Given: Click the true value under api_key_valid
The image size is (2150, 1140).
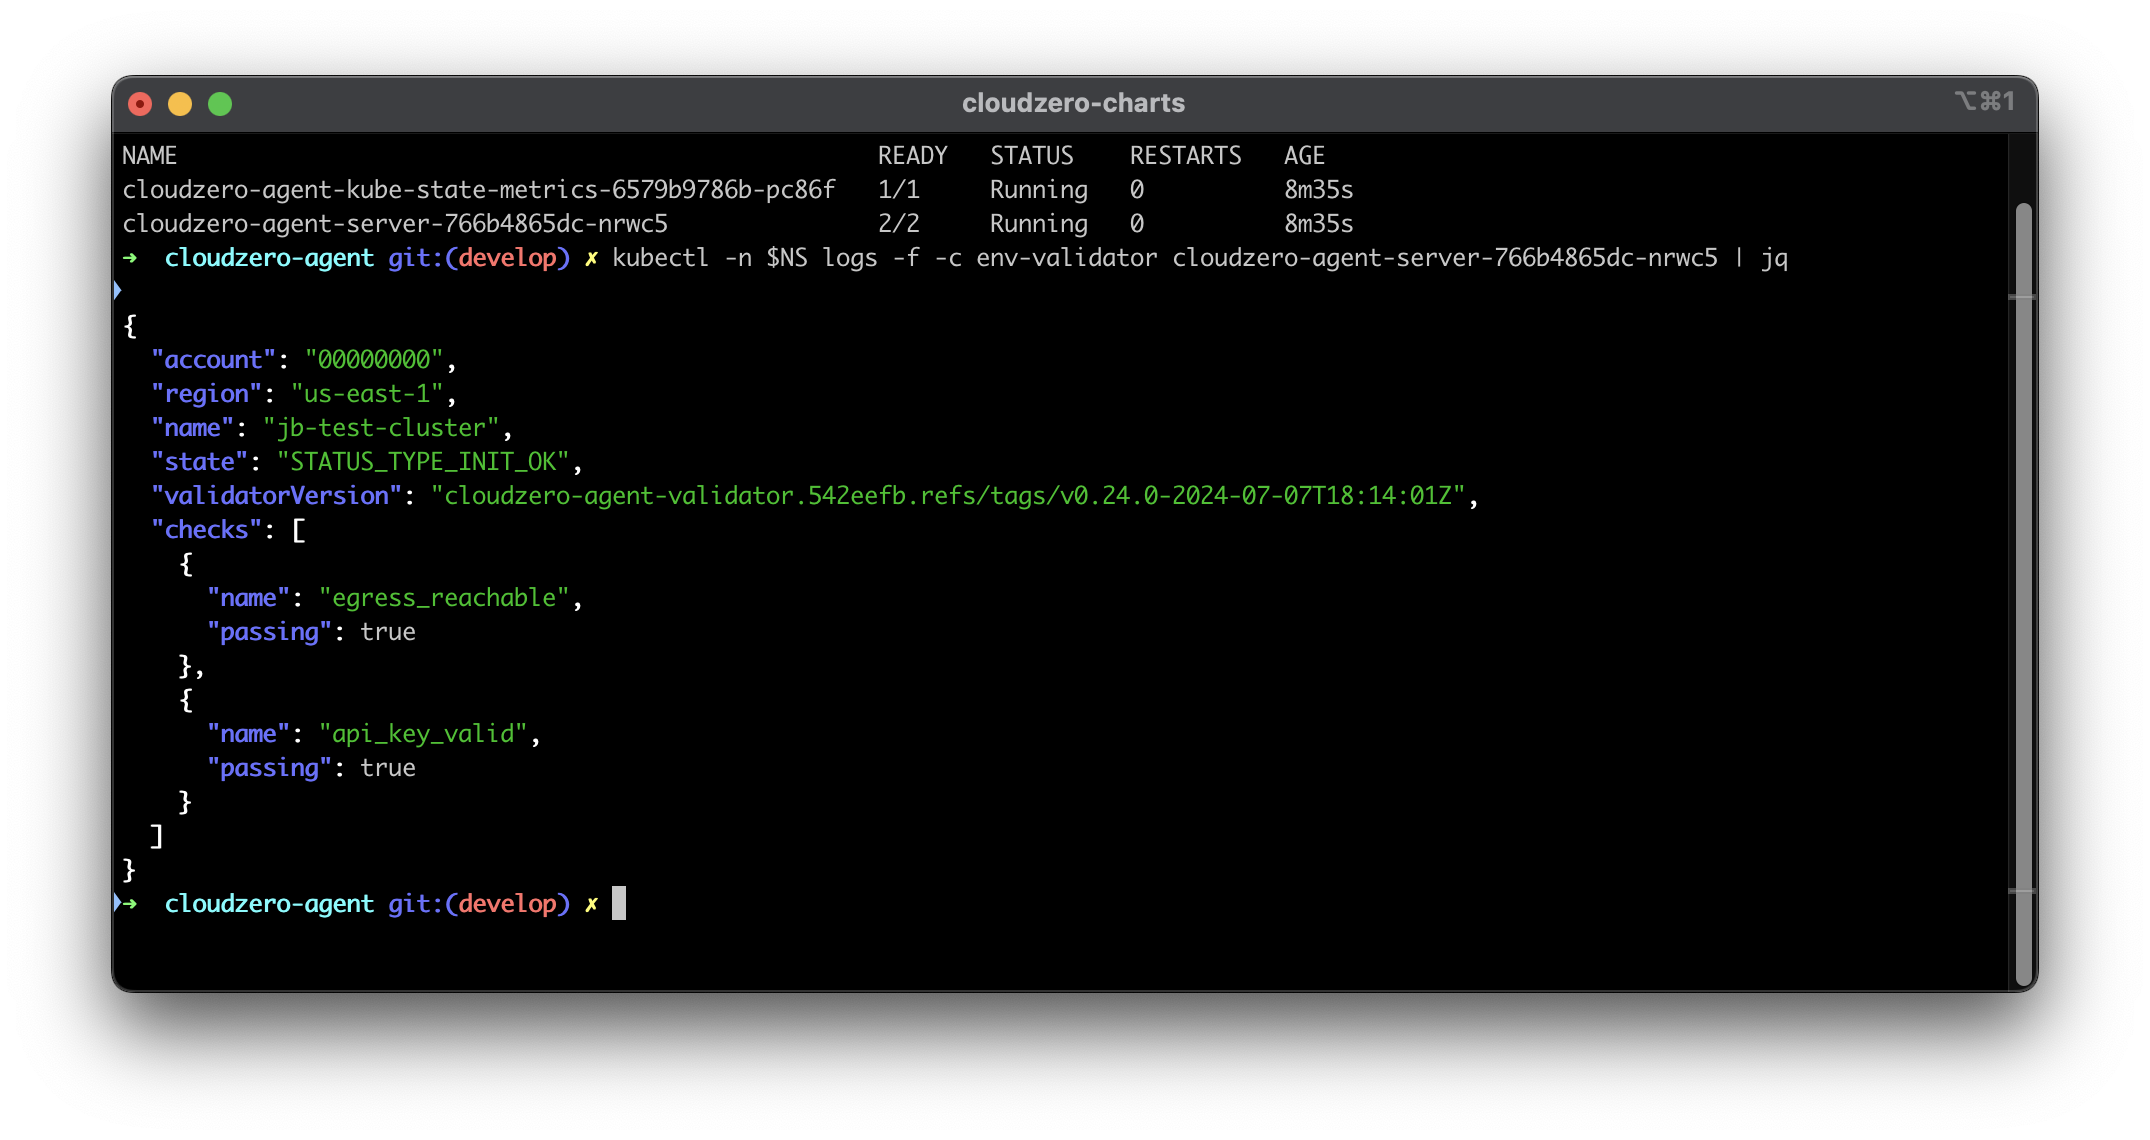Looking at the screenshot, I should [x=388, y=768].
